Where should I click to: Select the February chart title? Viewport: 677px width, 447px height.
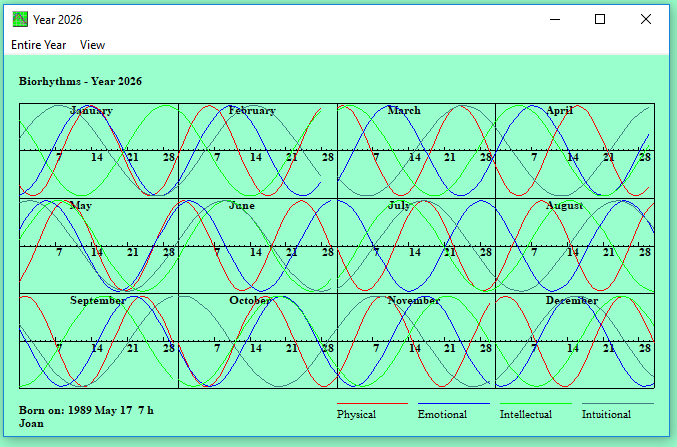[252, 111]
